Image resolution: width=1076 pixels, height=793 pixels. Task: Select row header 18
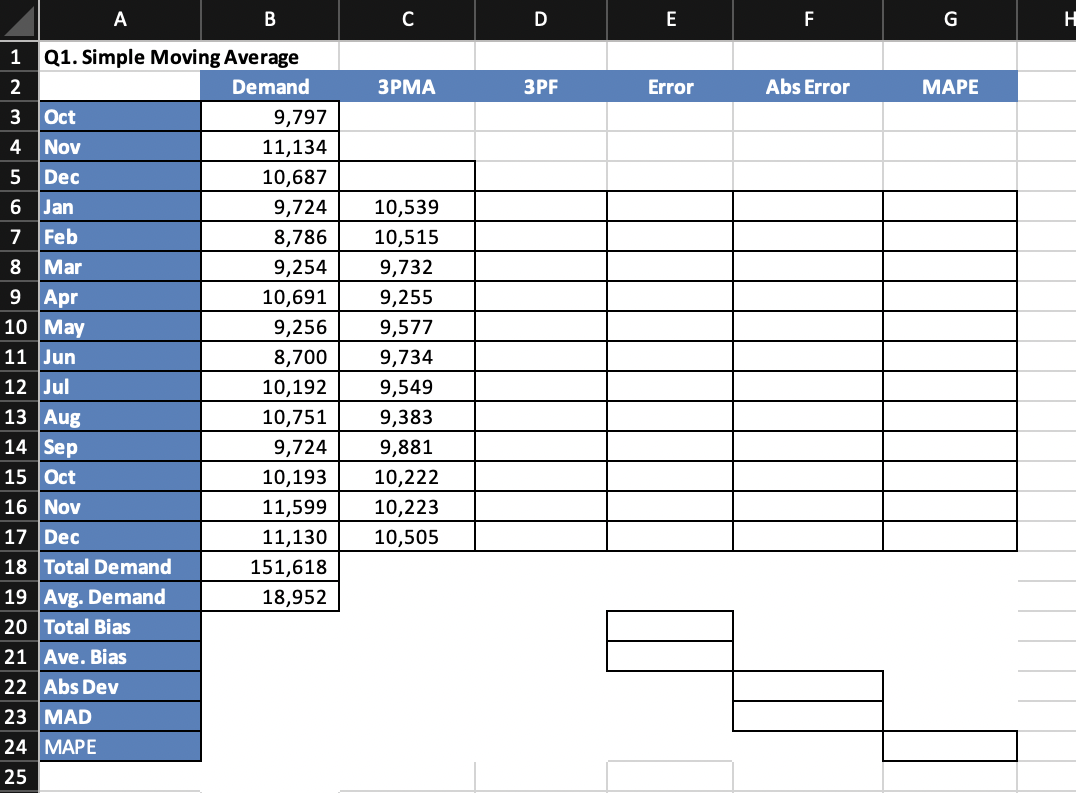tap(18, 566)
